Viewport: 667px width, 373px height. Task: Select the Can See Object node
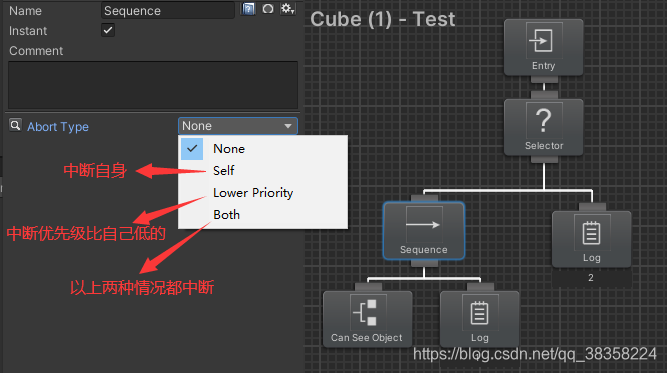[x=368, y=319]
